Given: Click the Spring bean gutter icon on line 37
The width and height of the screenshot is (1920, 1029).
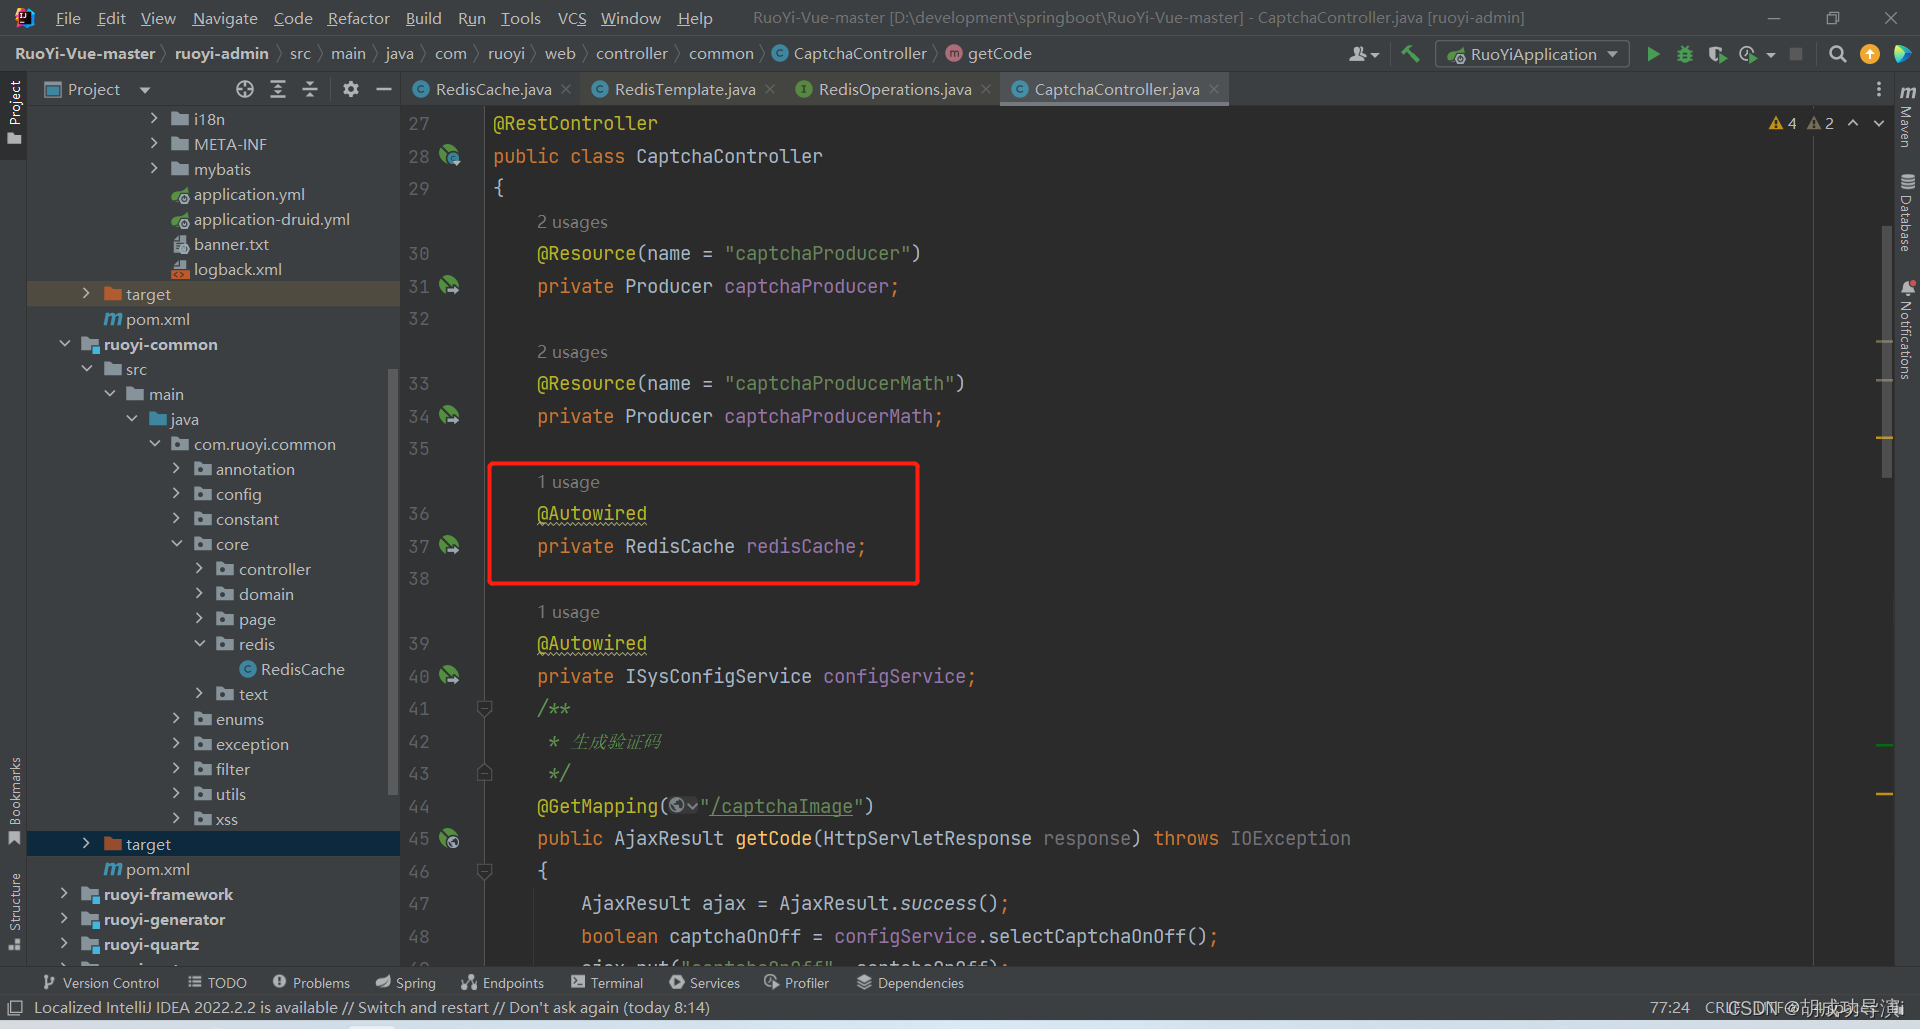Looking at the screenshot, I should [x=450, y=545].
